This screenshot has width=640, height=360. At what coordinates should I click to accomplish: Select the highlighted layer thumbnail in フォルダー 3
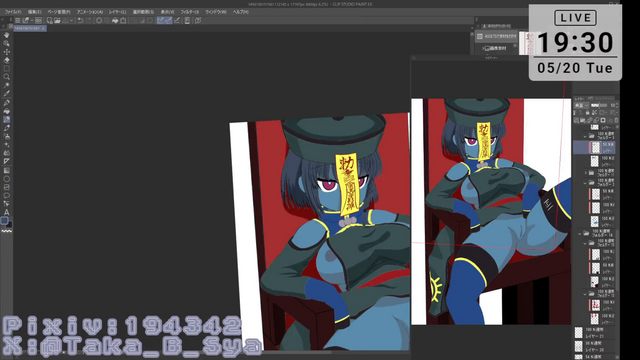(x=596, y=147)
